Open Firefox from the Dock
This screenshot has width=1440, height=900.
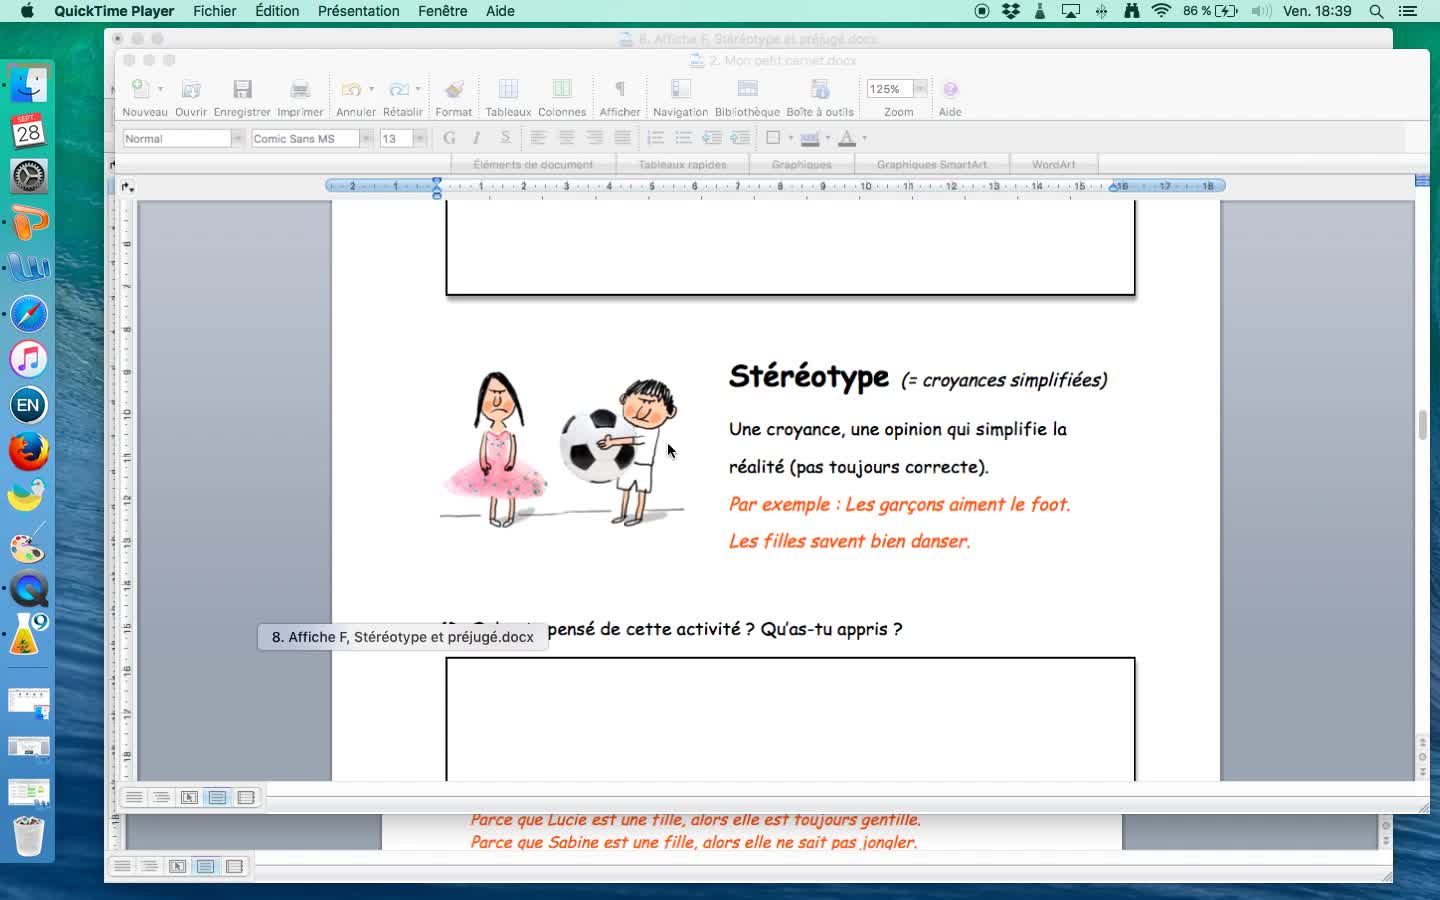[28, 451]
